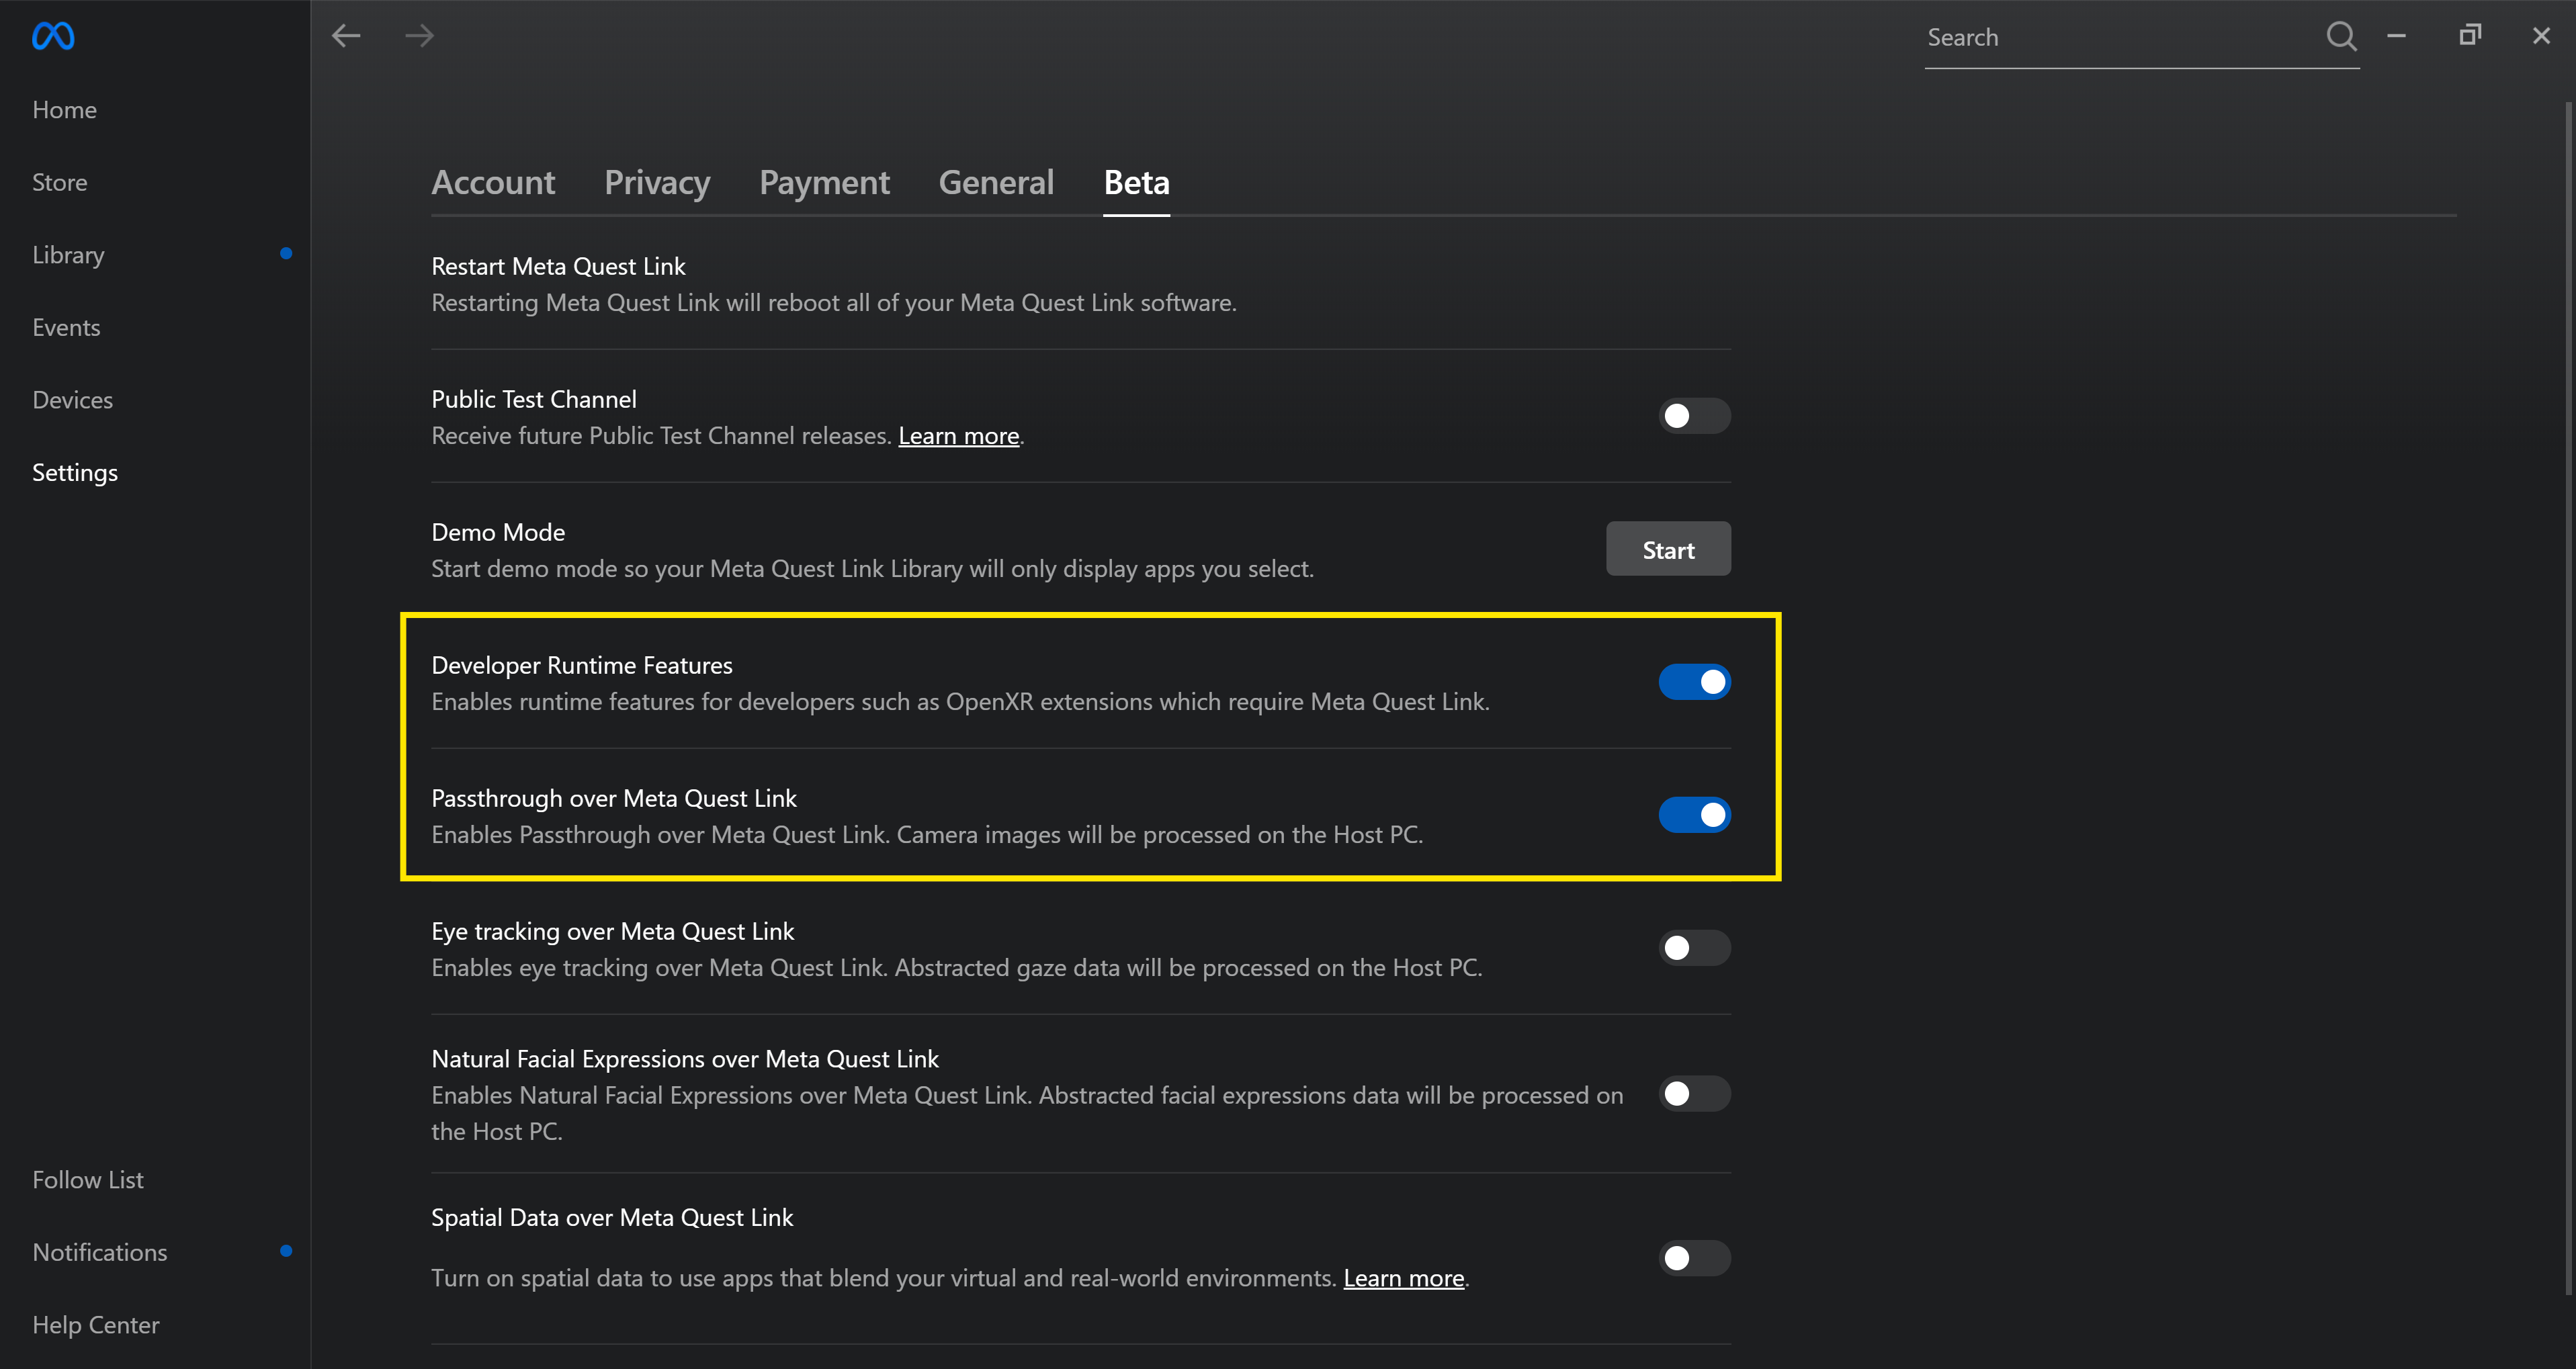Image resolution: width=2576 pixels, height=1369 pixels.
Task: Click the Meta logo icon
Action: [53, 36]
